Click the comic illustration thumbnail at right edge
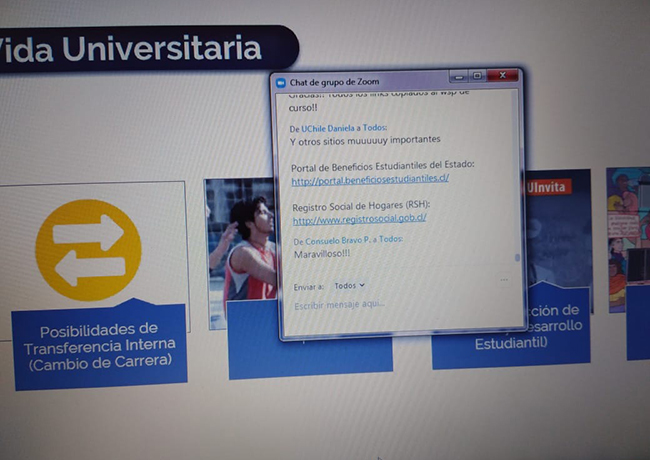 coord(628,239)
